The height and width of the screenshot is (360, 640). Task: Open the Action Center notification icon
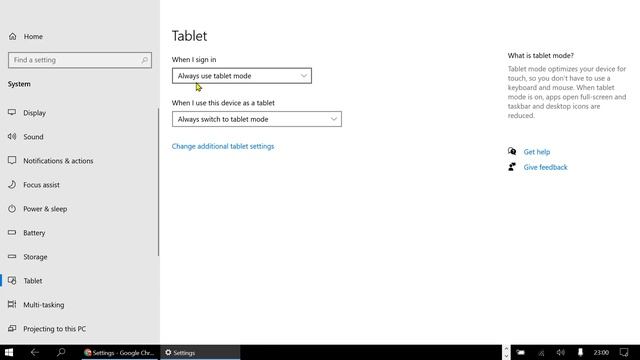tap(624, 352)
